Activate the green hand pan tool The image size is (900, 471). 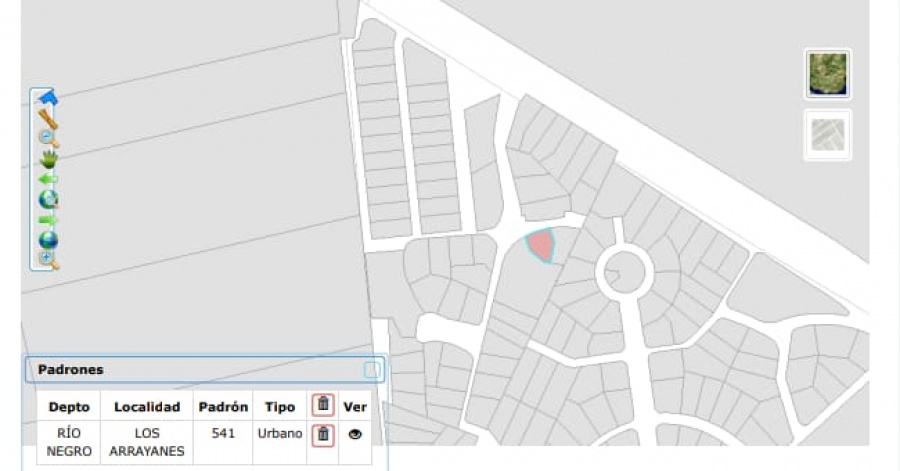pos(49,159)
